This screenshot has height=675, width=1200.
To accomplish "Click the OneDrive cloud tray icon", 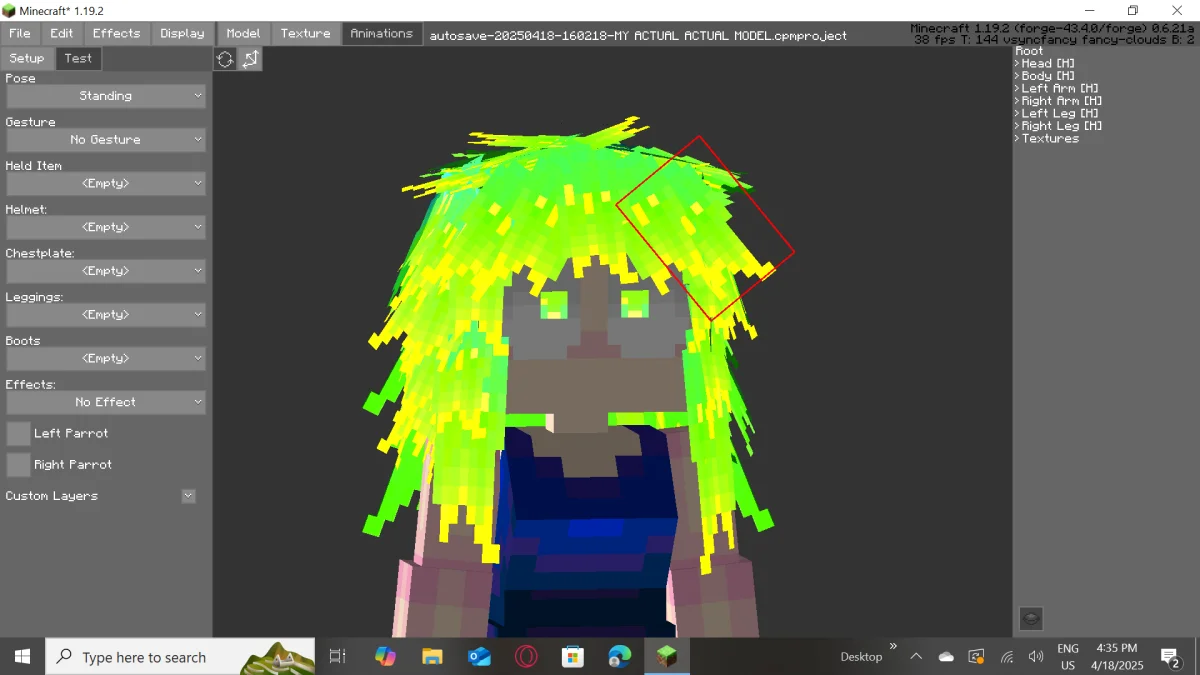I will point(946,657).
